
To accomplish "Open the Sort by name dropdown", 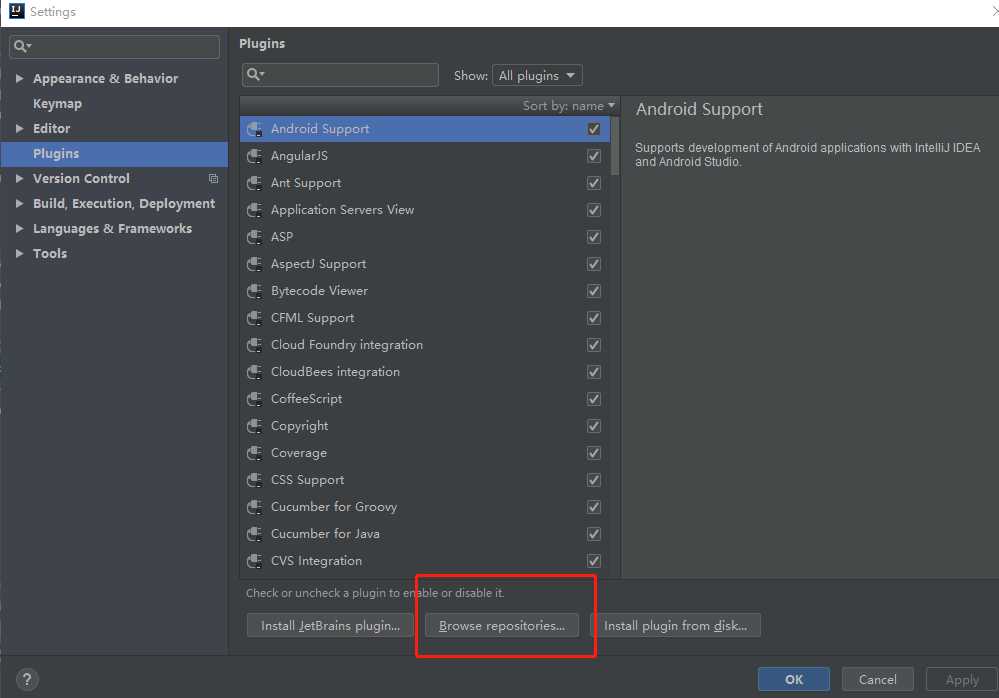I will pyautogui.click(x=568, y=106).
